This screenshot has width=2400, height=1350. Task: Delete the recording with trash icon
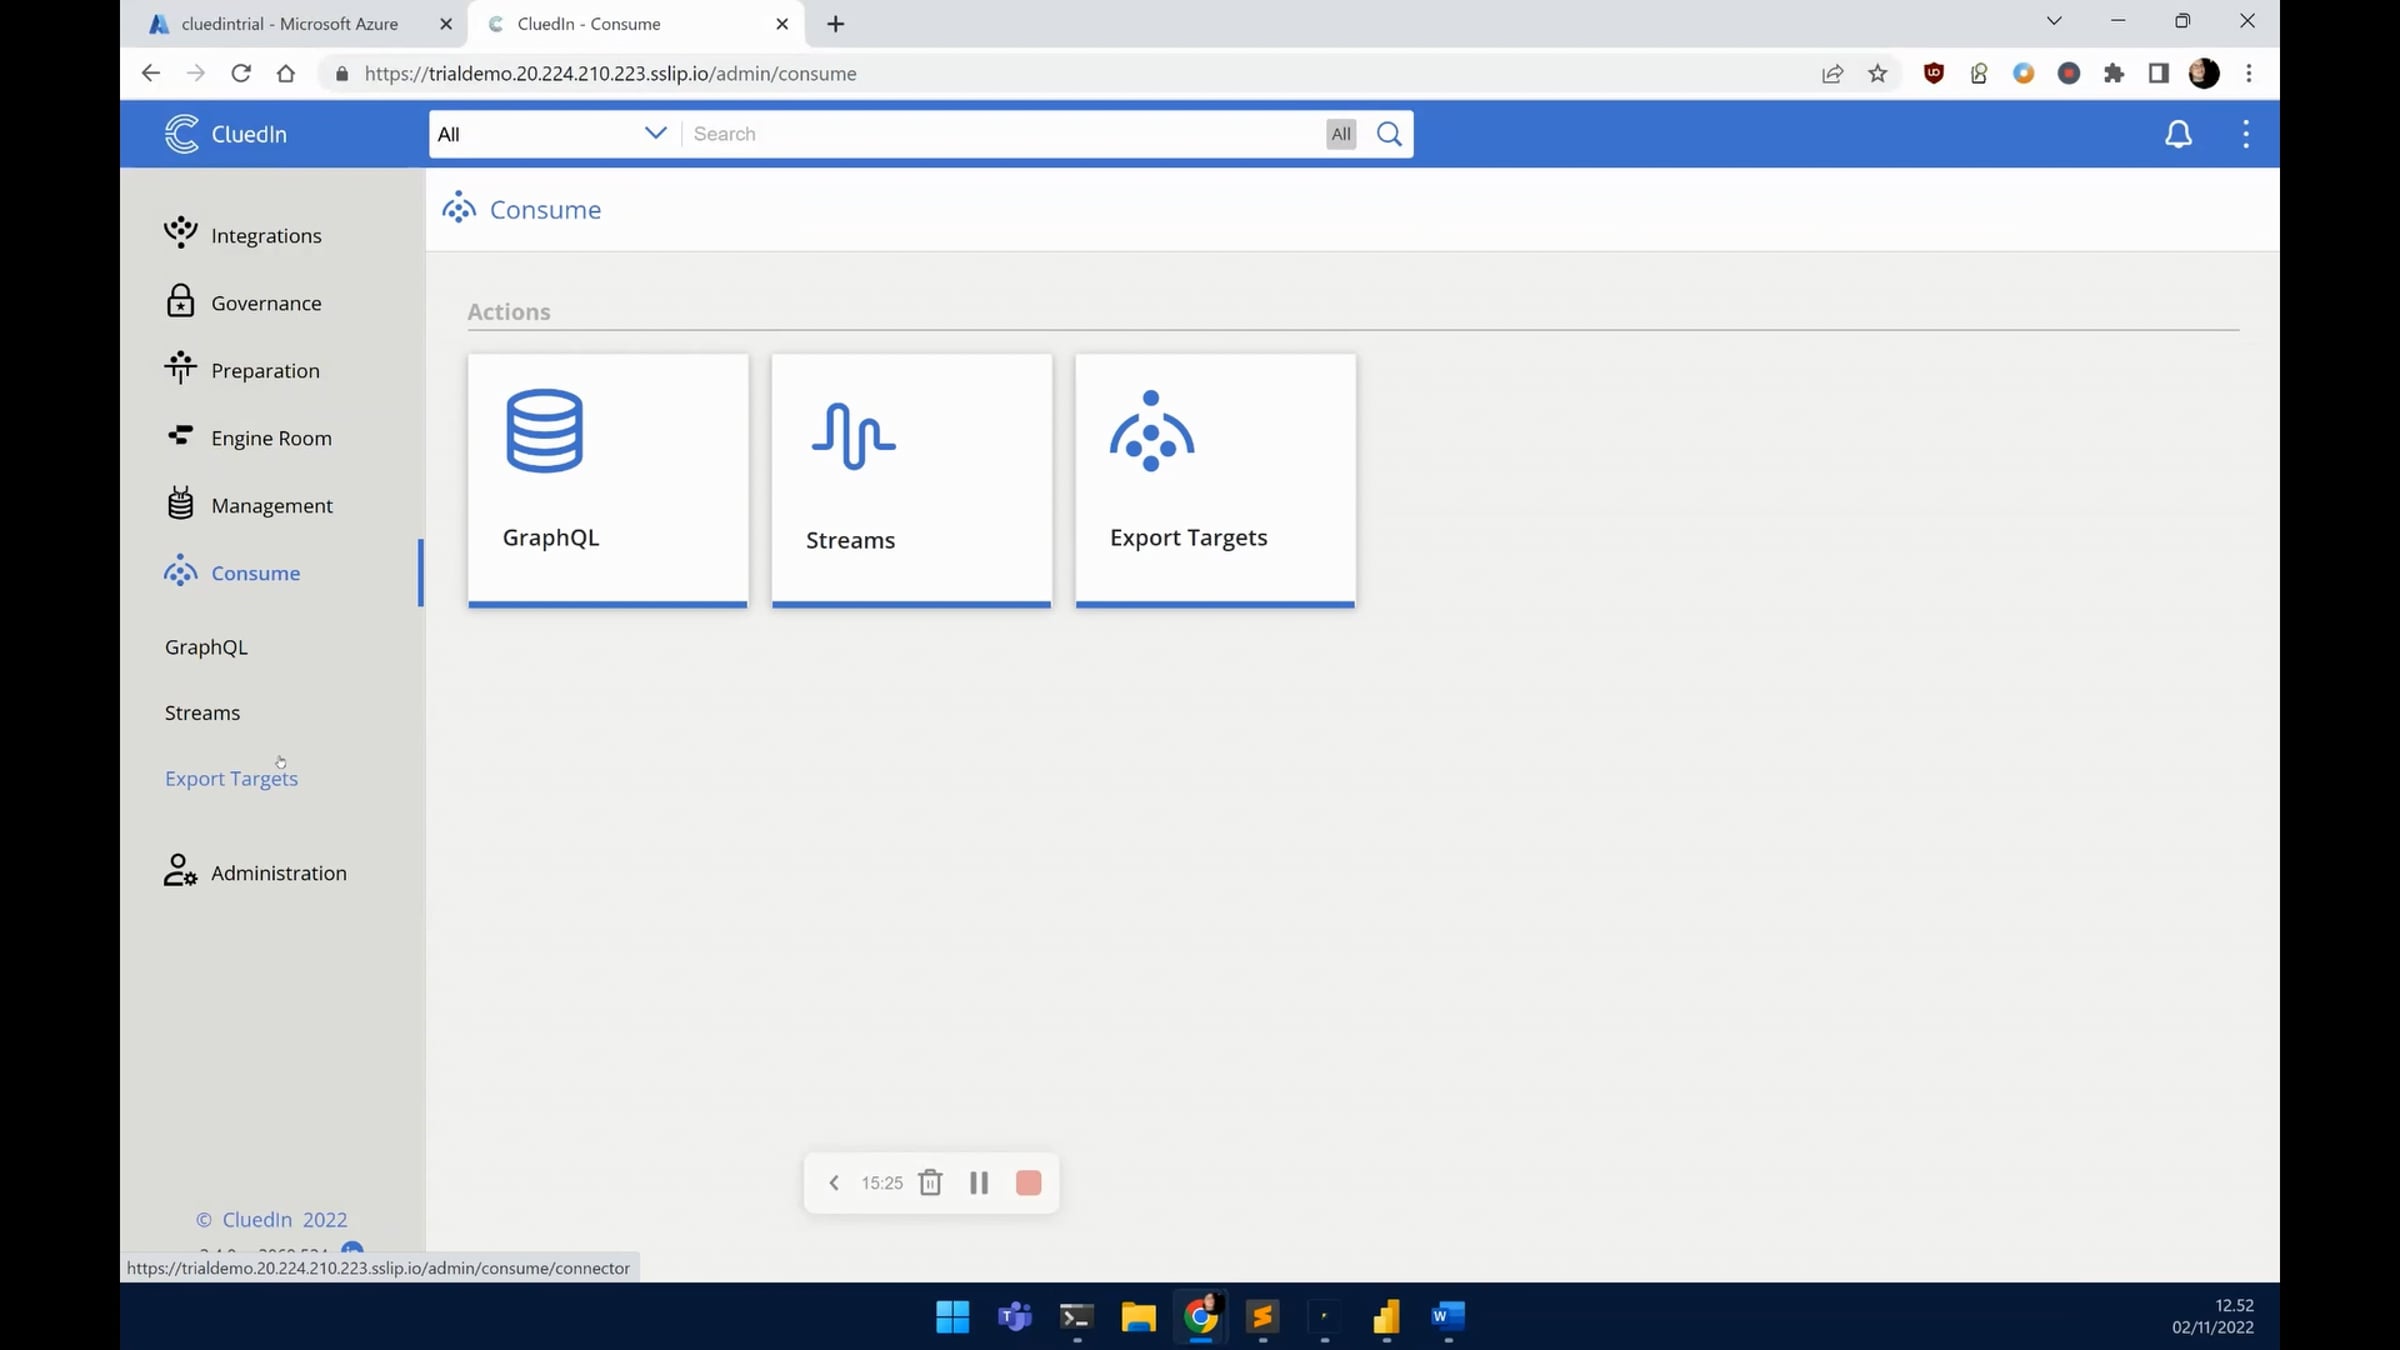pos(930,1183)
